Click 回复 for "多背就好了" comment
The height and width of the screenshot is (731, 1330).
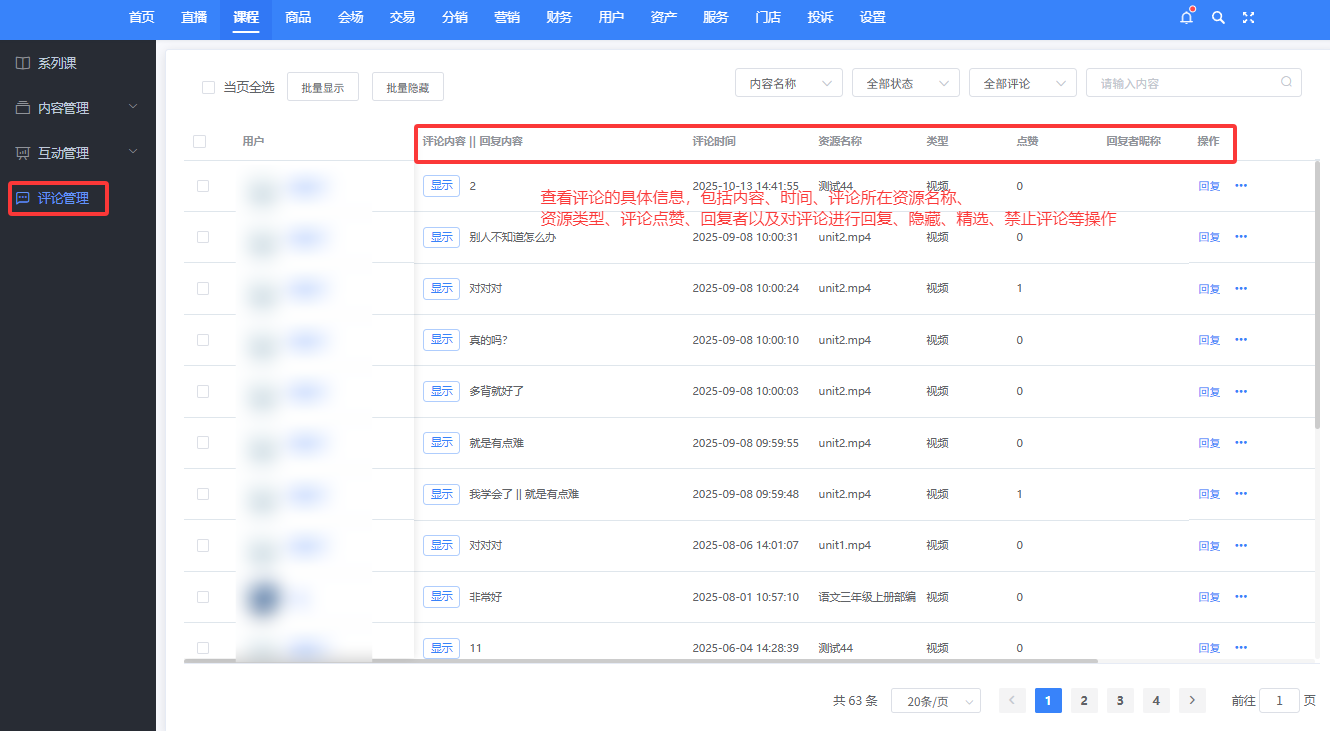pyautogui.click(x=1209, y=392)
